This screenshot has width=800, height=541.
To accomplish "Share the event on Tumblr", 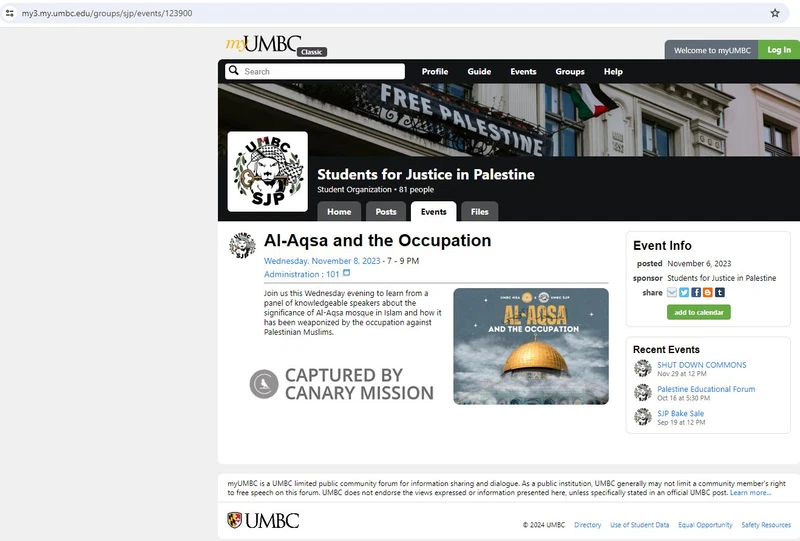I will coord(720,293).
